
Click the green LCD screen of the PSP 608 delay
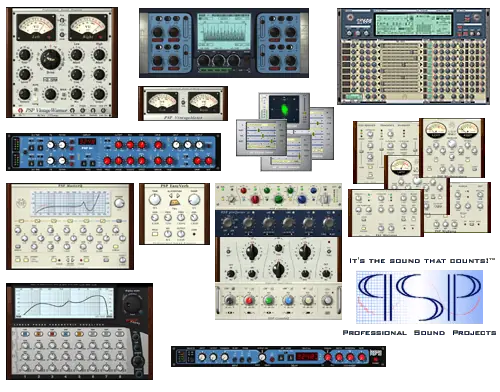pos(413,24)
